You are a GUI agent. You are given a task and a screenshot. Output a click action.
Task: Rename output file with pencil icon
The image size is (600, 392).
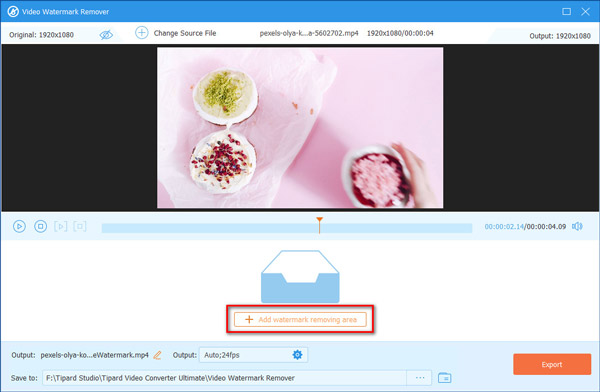click(x=157, y=355)
